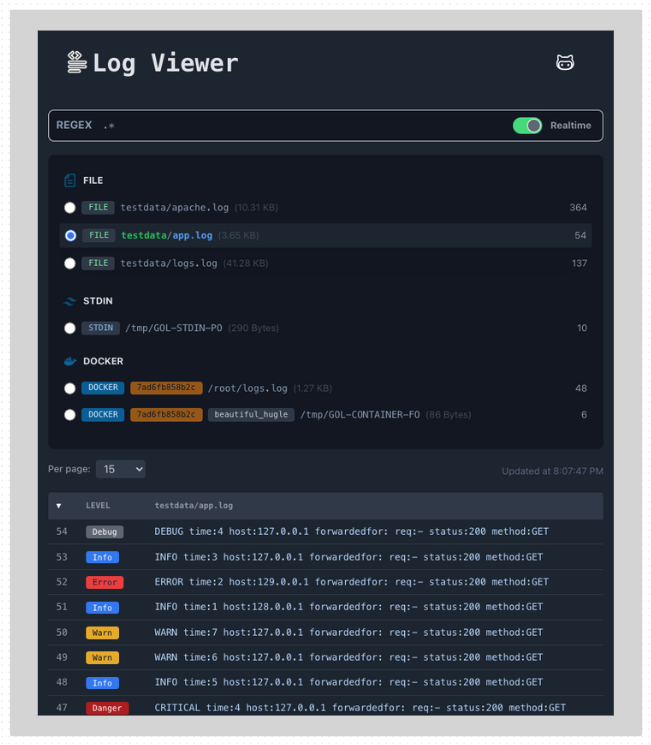Viewport: 651px width, 745px height.
Task: Click the 7ad6fb858b2c tag beside /root/logs.log
Action: tap(166, 388)
